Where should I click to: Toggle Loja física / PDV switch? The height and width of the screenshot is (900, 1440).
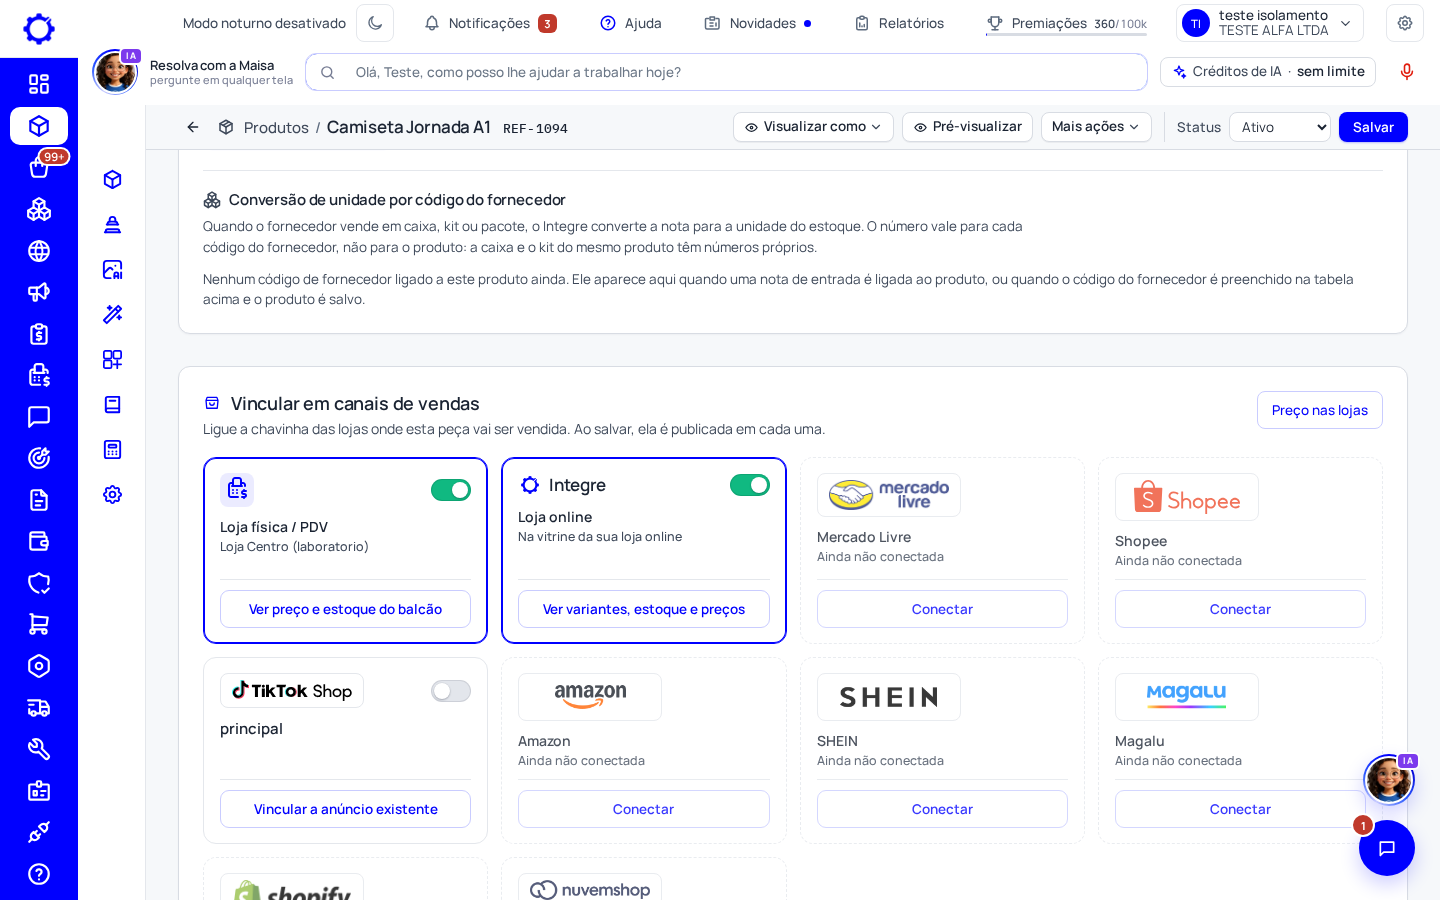tap(451, 490)
